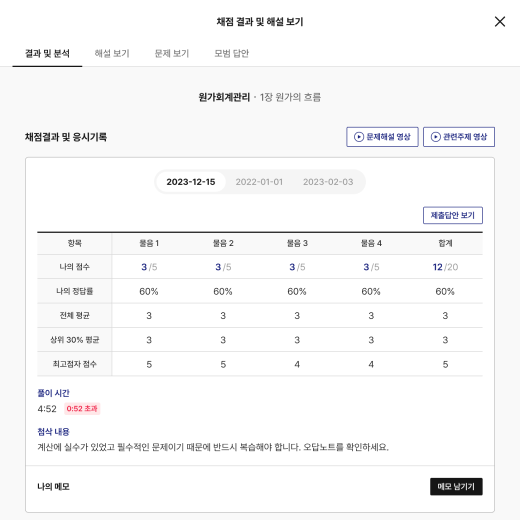Viewport: 520px width, 520px height.
Task: Switch to the 2022-01-01 attempt record
Action: click(x=259, y=182)
